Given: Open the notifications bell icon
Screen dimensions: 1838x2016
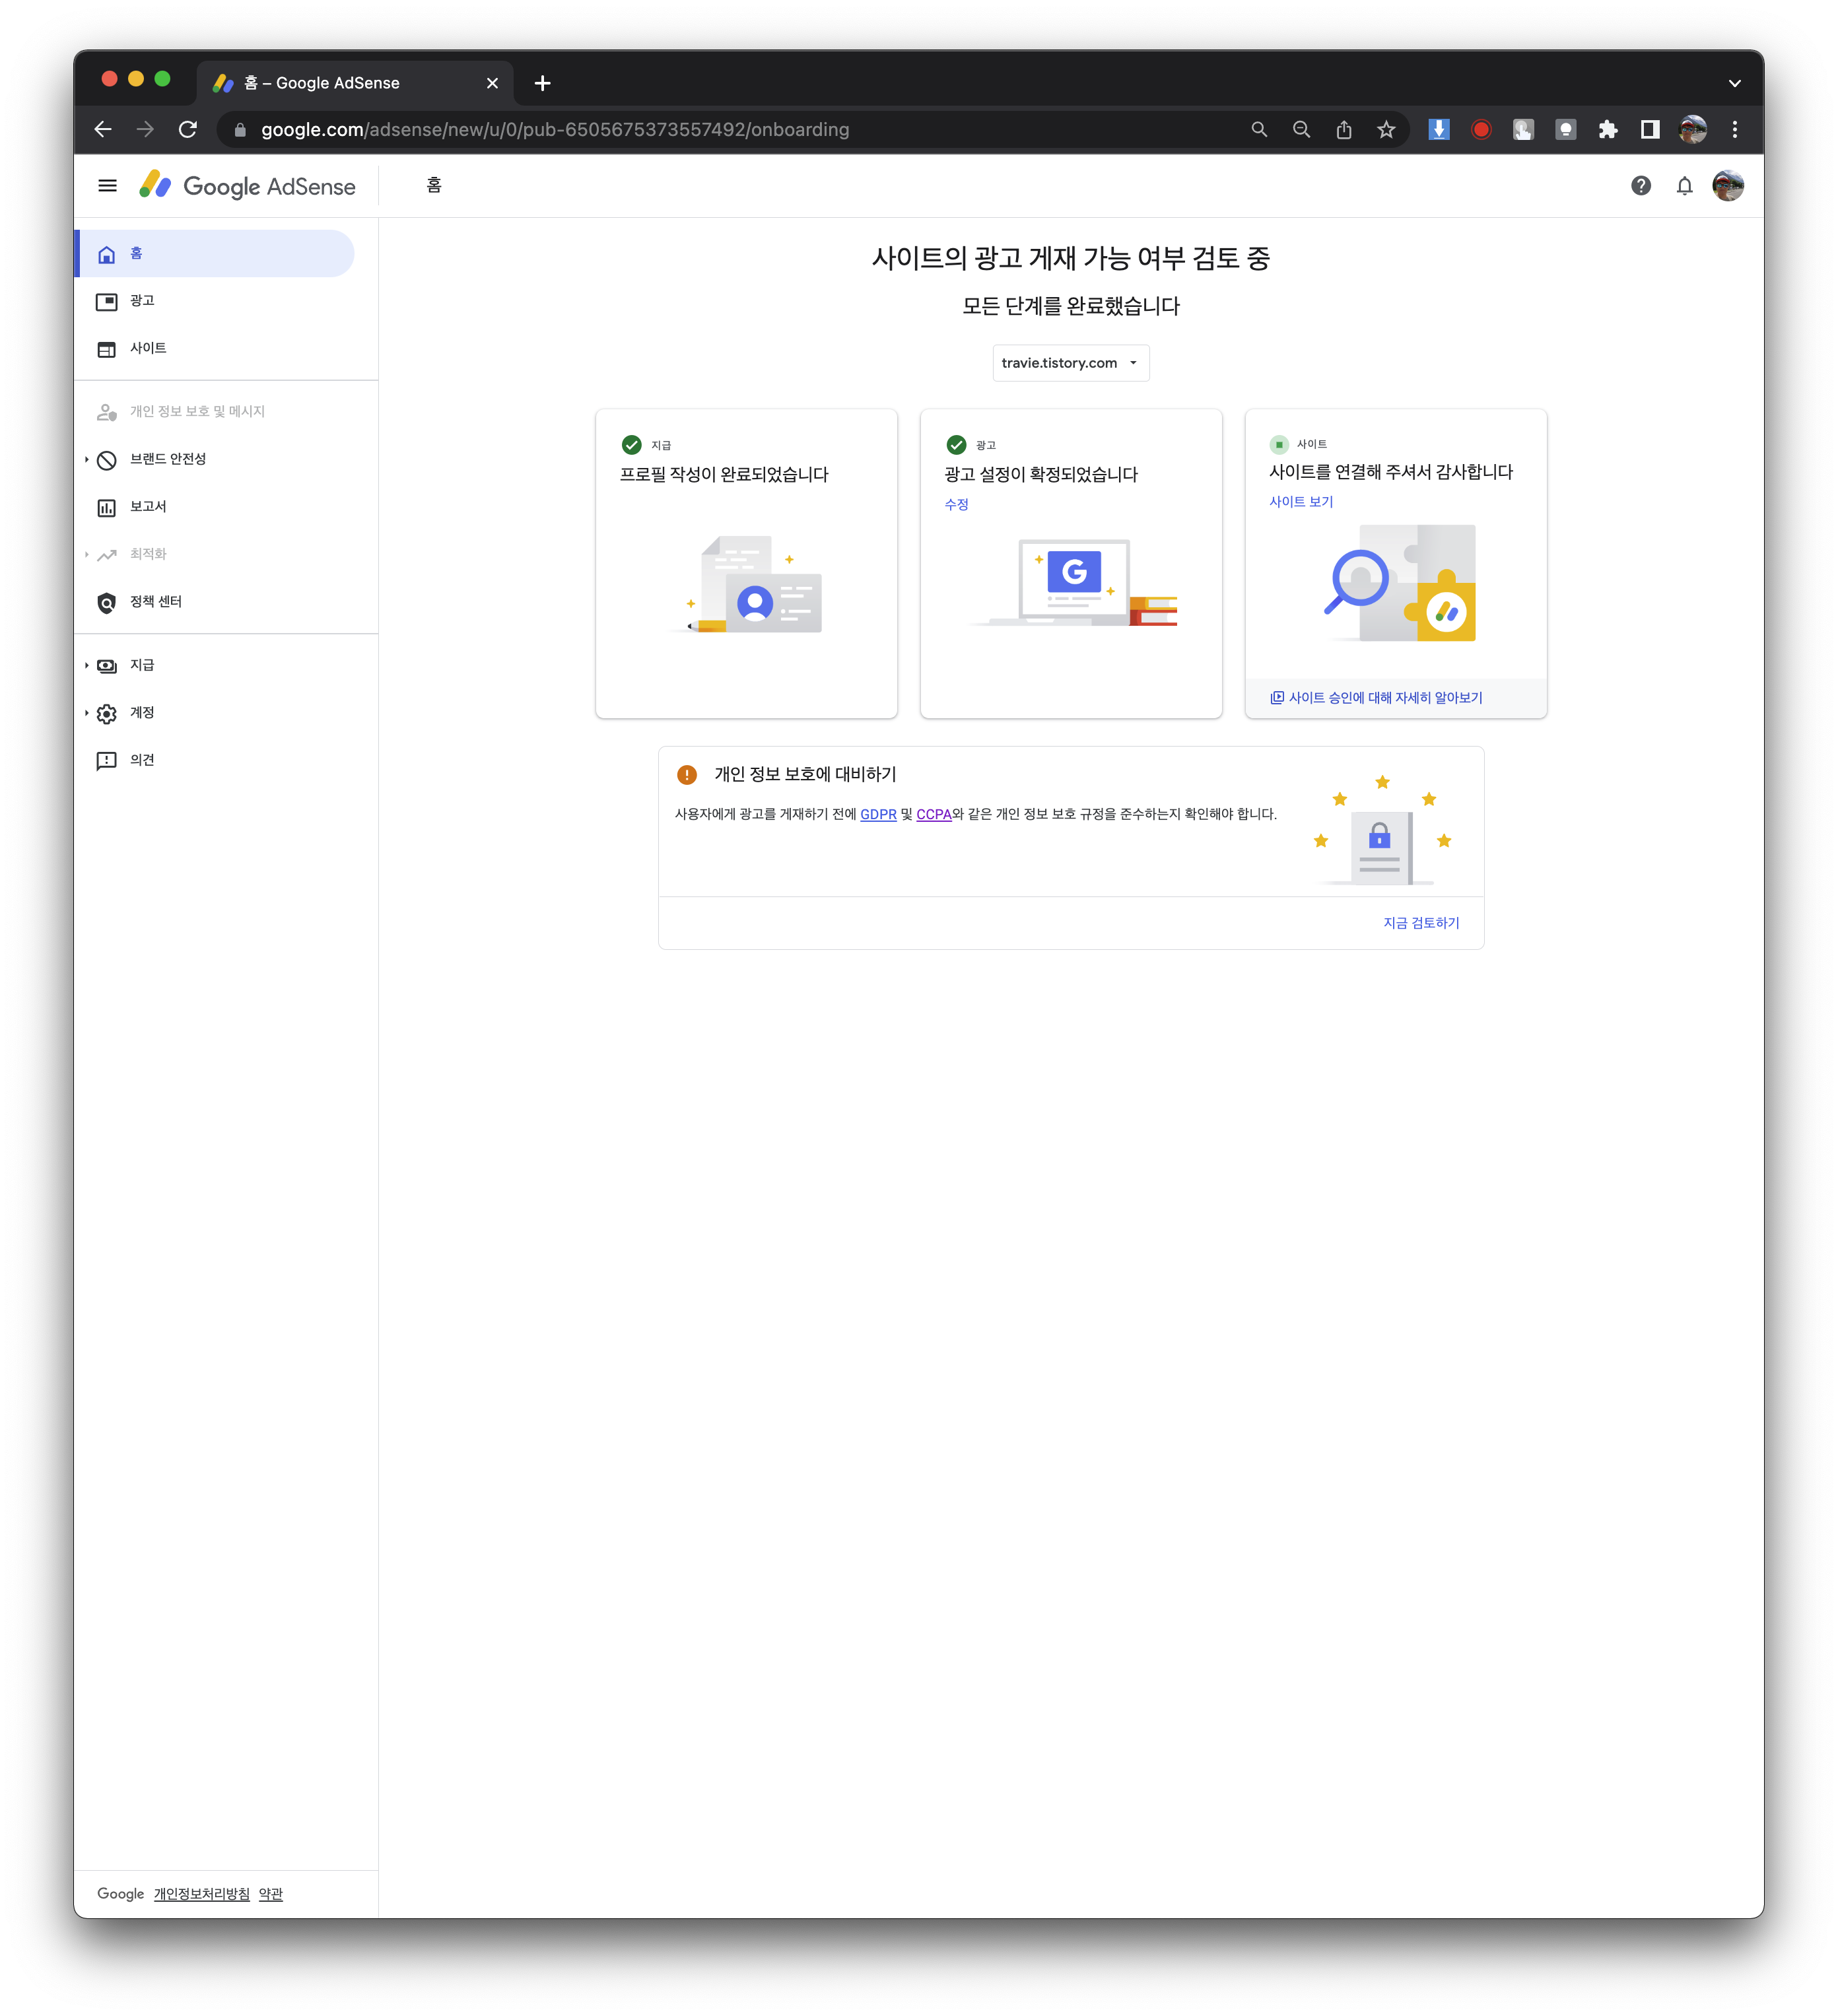Looking at the screenshot, I should click(1684, 186).
